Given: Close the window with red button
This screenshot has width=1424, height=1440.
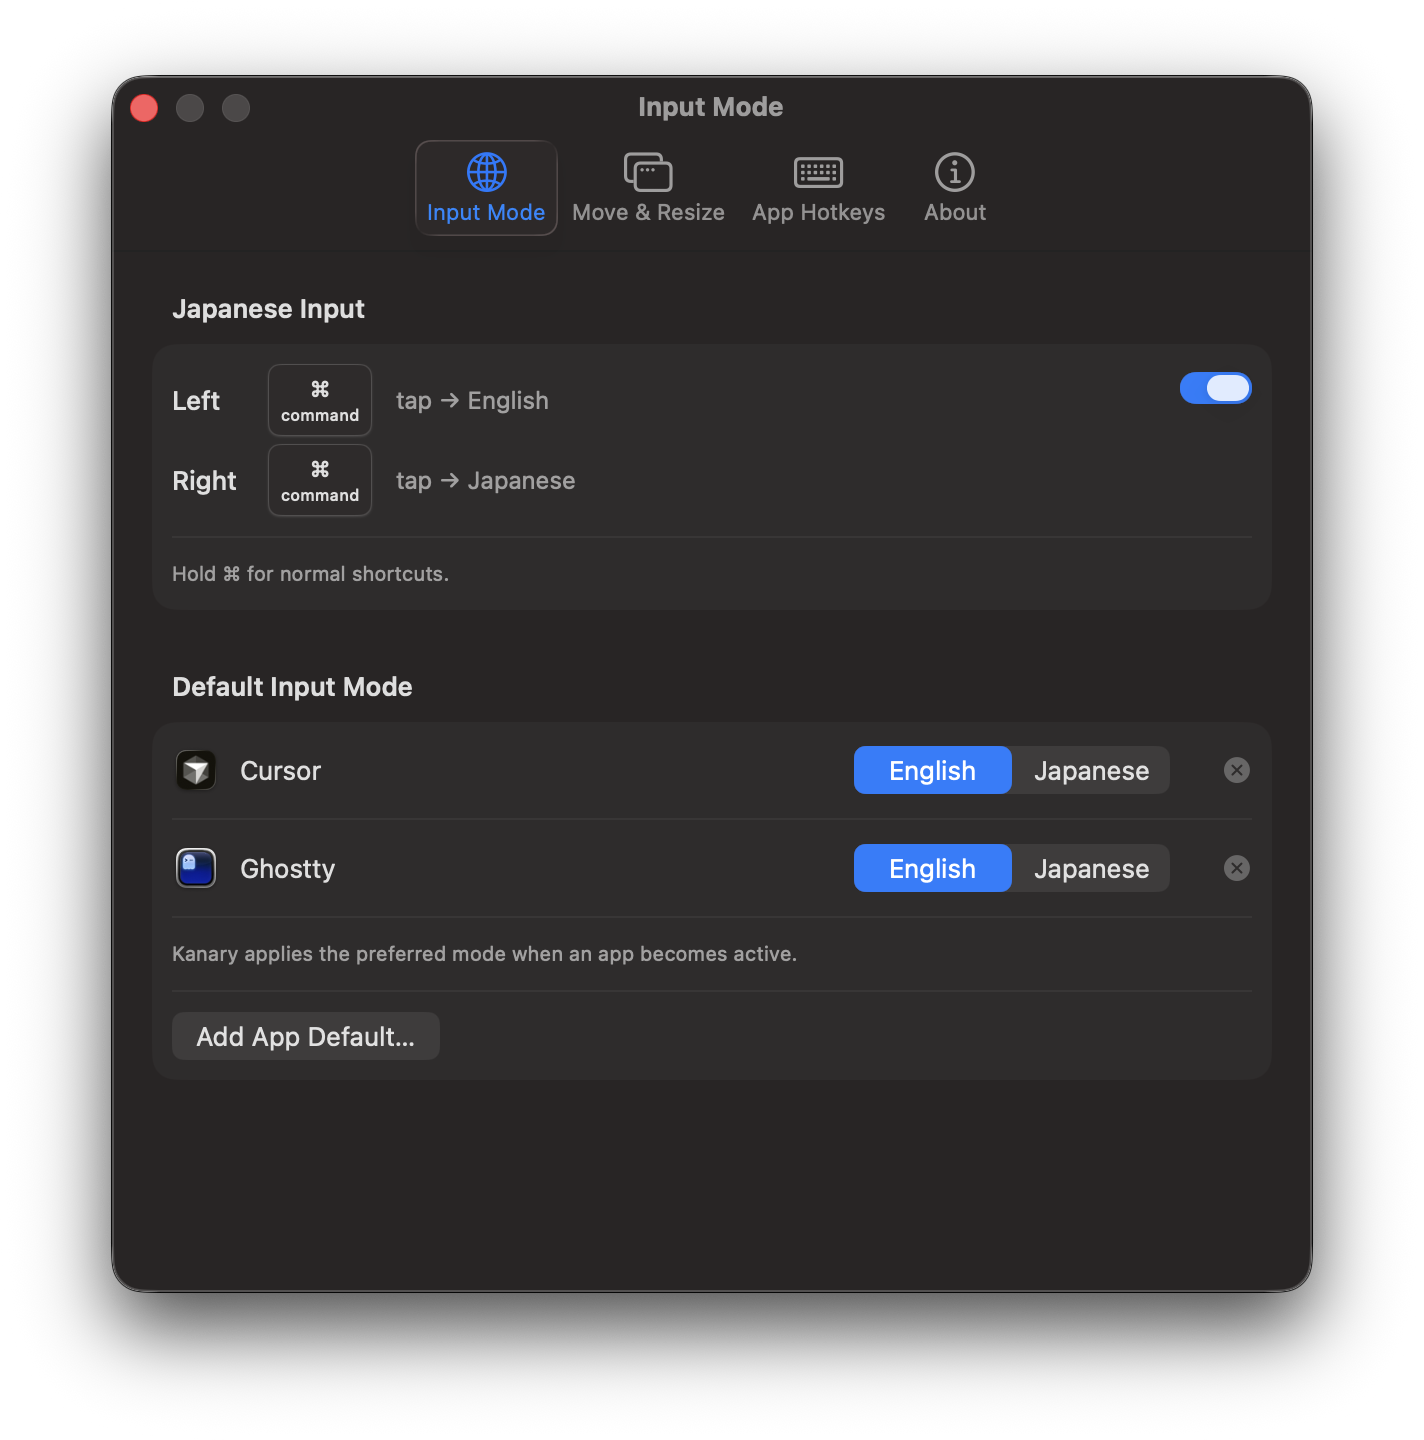Looking at the screenshot, I should [144, 108].
